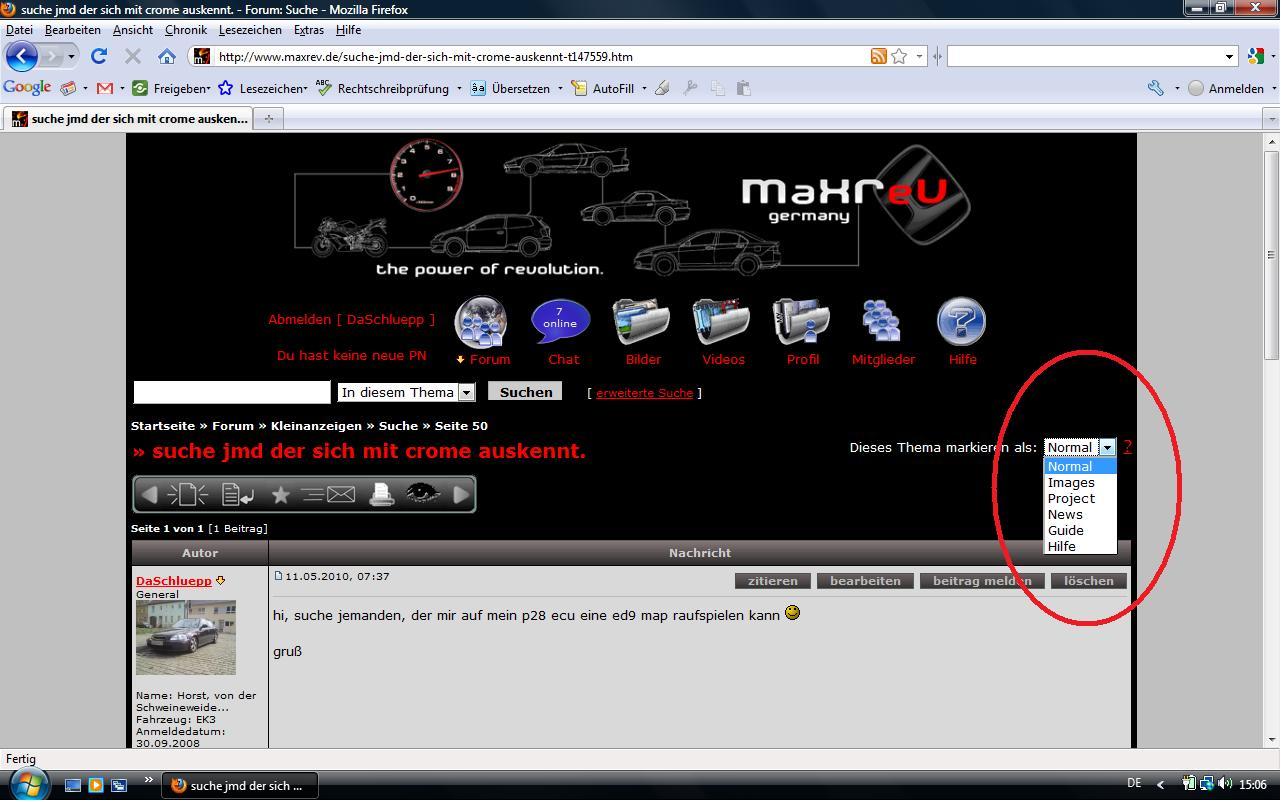Bookmark page with the star in address bar
The image size is (1281, 802).
(899, 56)
